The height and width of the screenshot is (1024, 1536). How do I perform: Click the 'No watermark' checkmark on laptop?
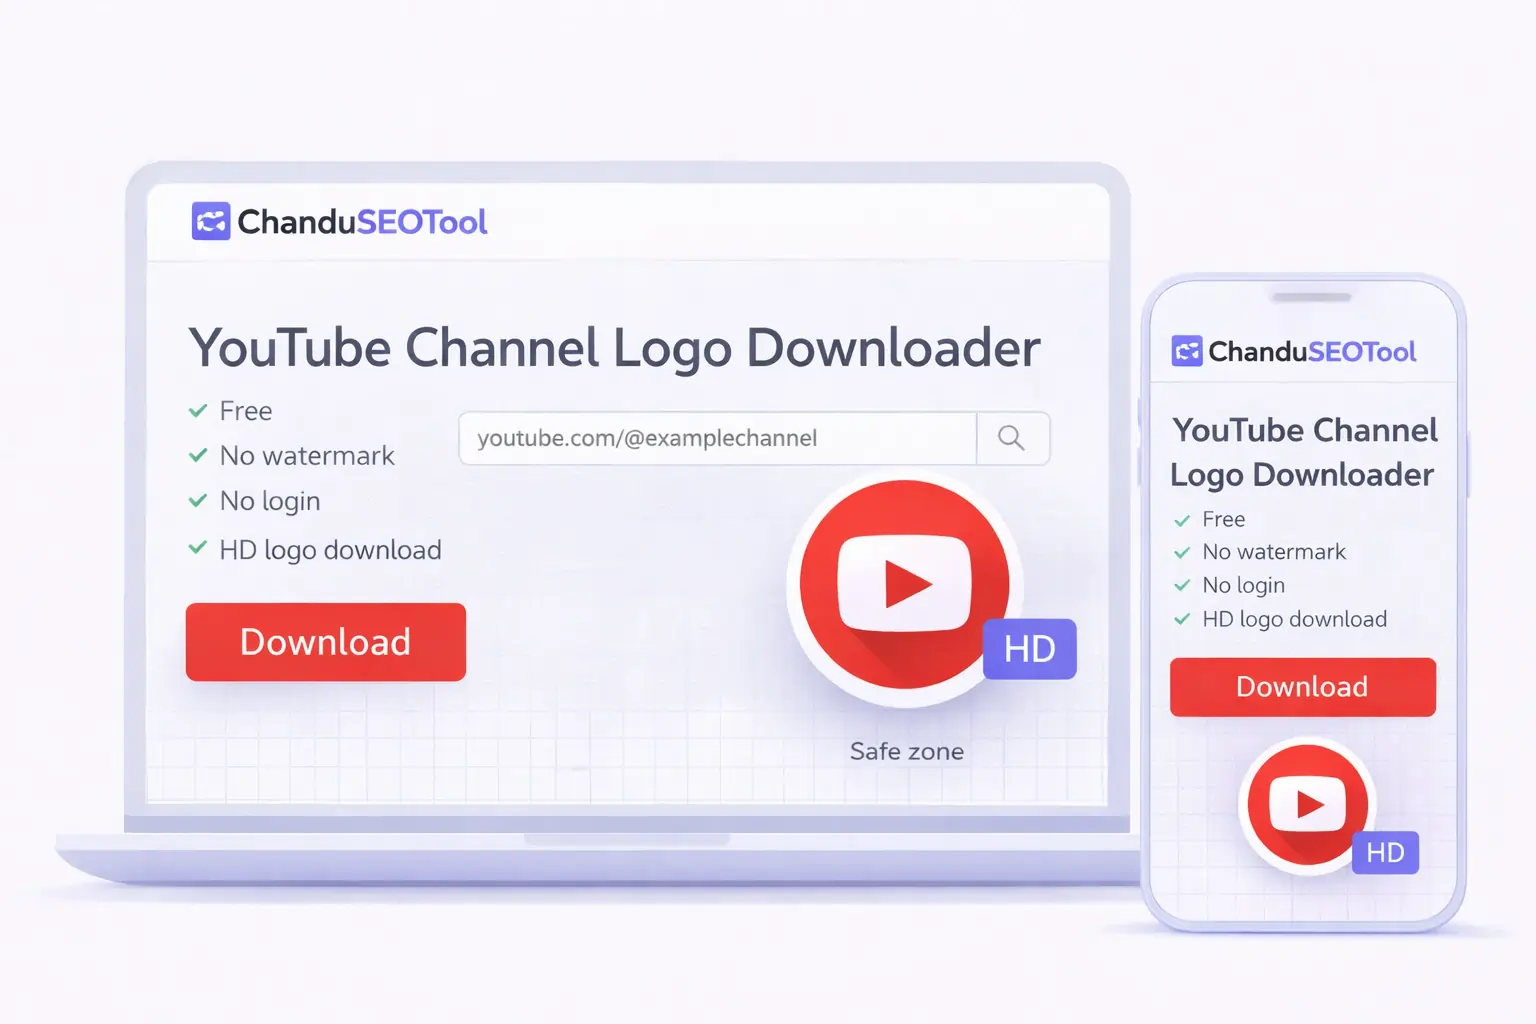coord(198,456)
